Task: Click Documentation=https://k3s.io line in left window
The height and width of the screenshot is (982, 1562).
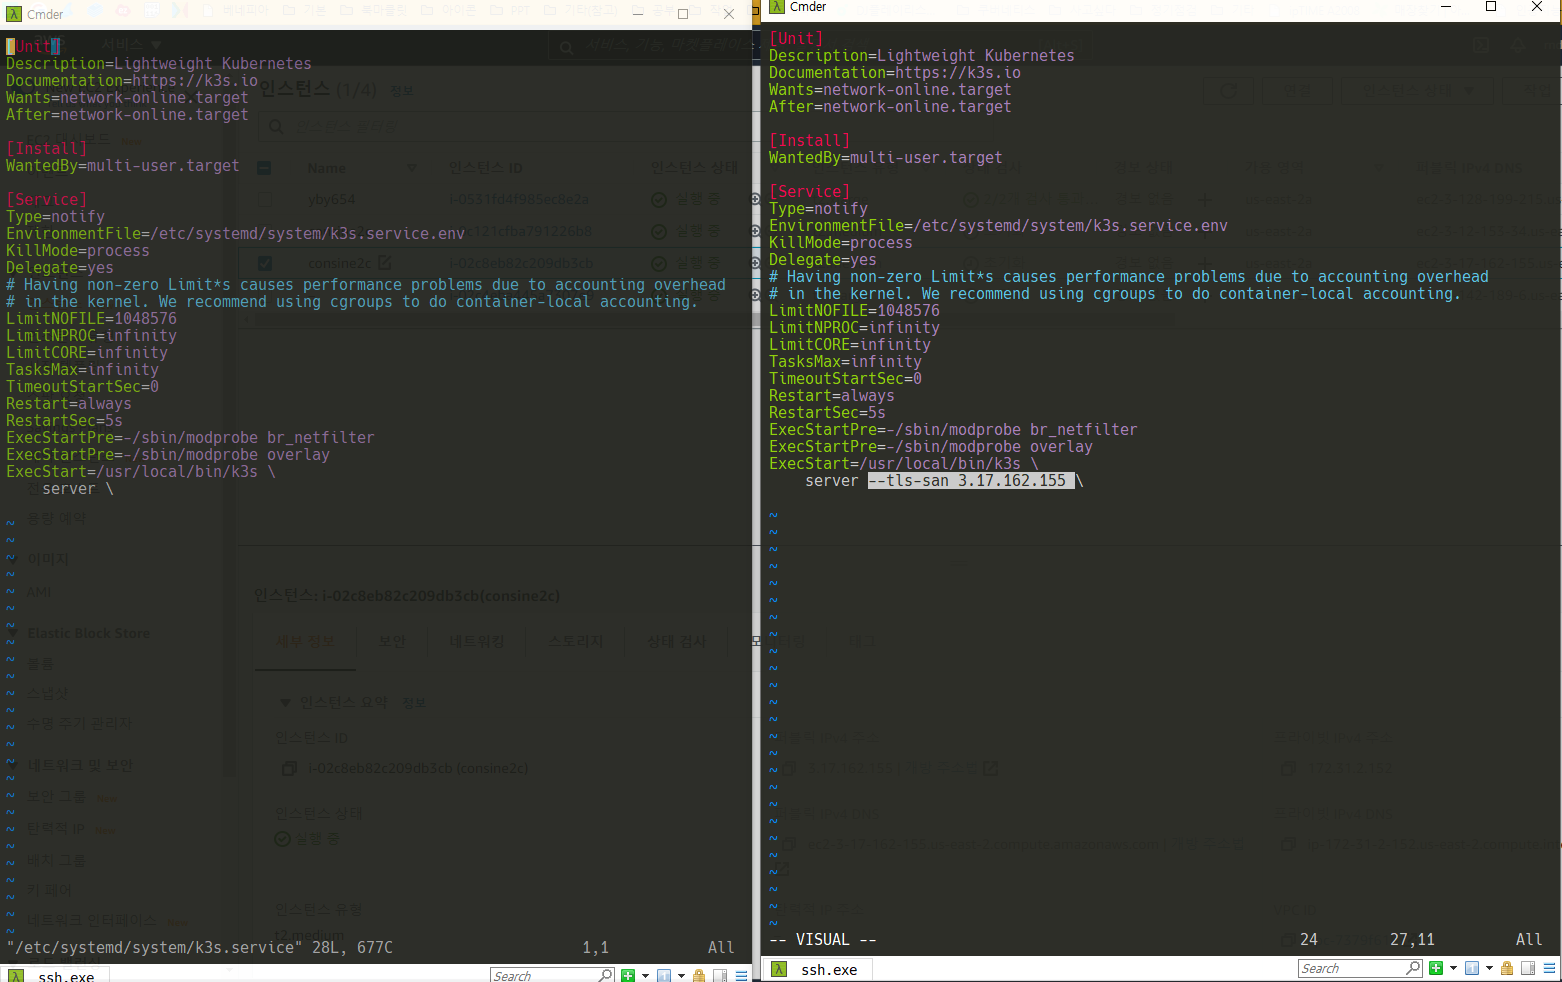Action: pyautogui.click(x=132, y=81)
